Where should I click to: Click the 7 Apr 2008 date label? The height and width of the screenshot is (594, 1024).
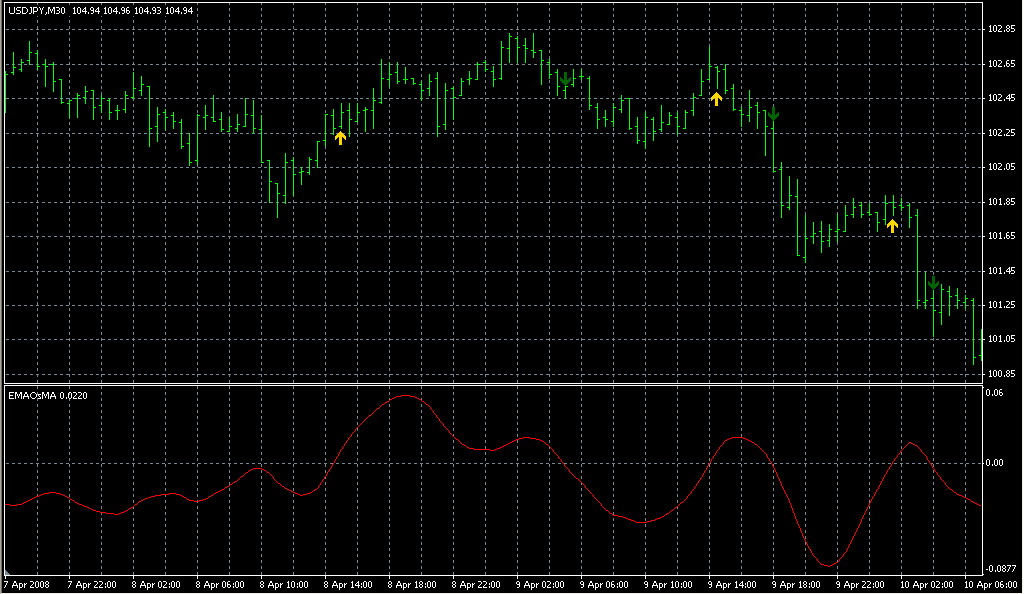(26, 584)
